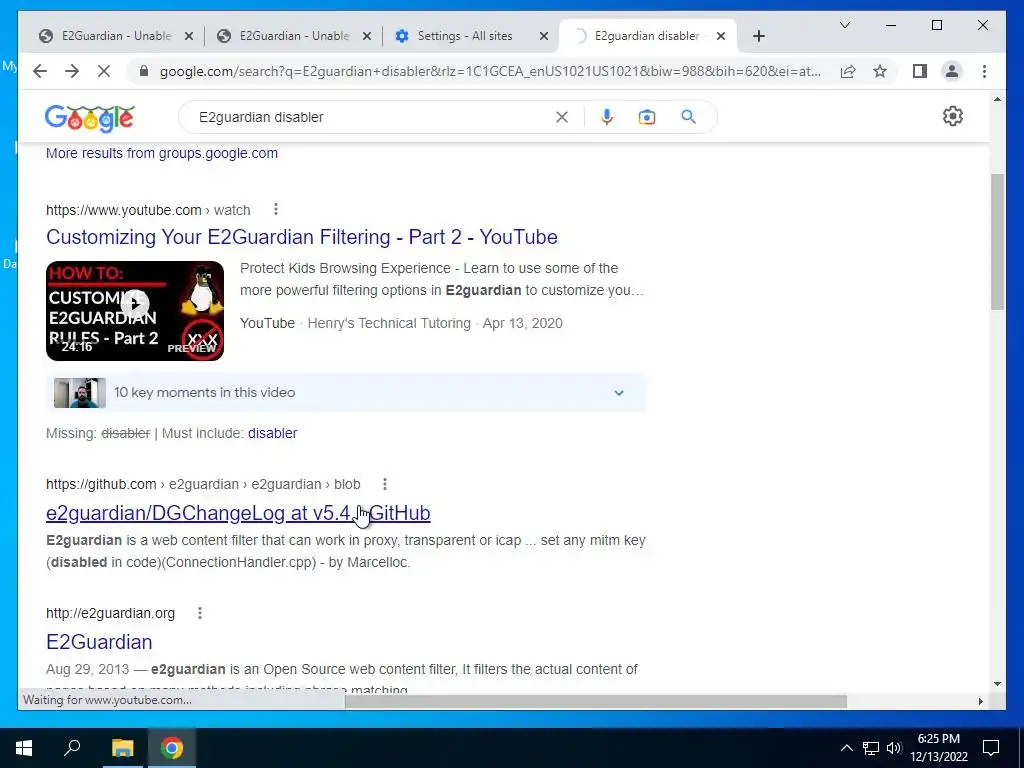
Task: Click the lock icon in address bar
Action: tap(144, 71)
